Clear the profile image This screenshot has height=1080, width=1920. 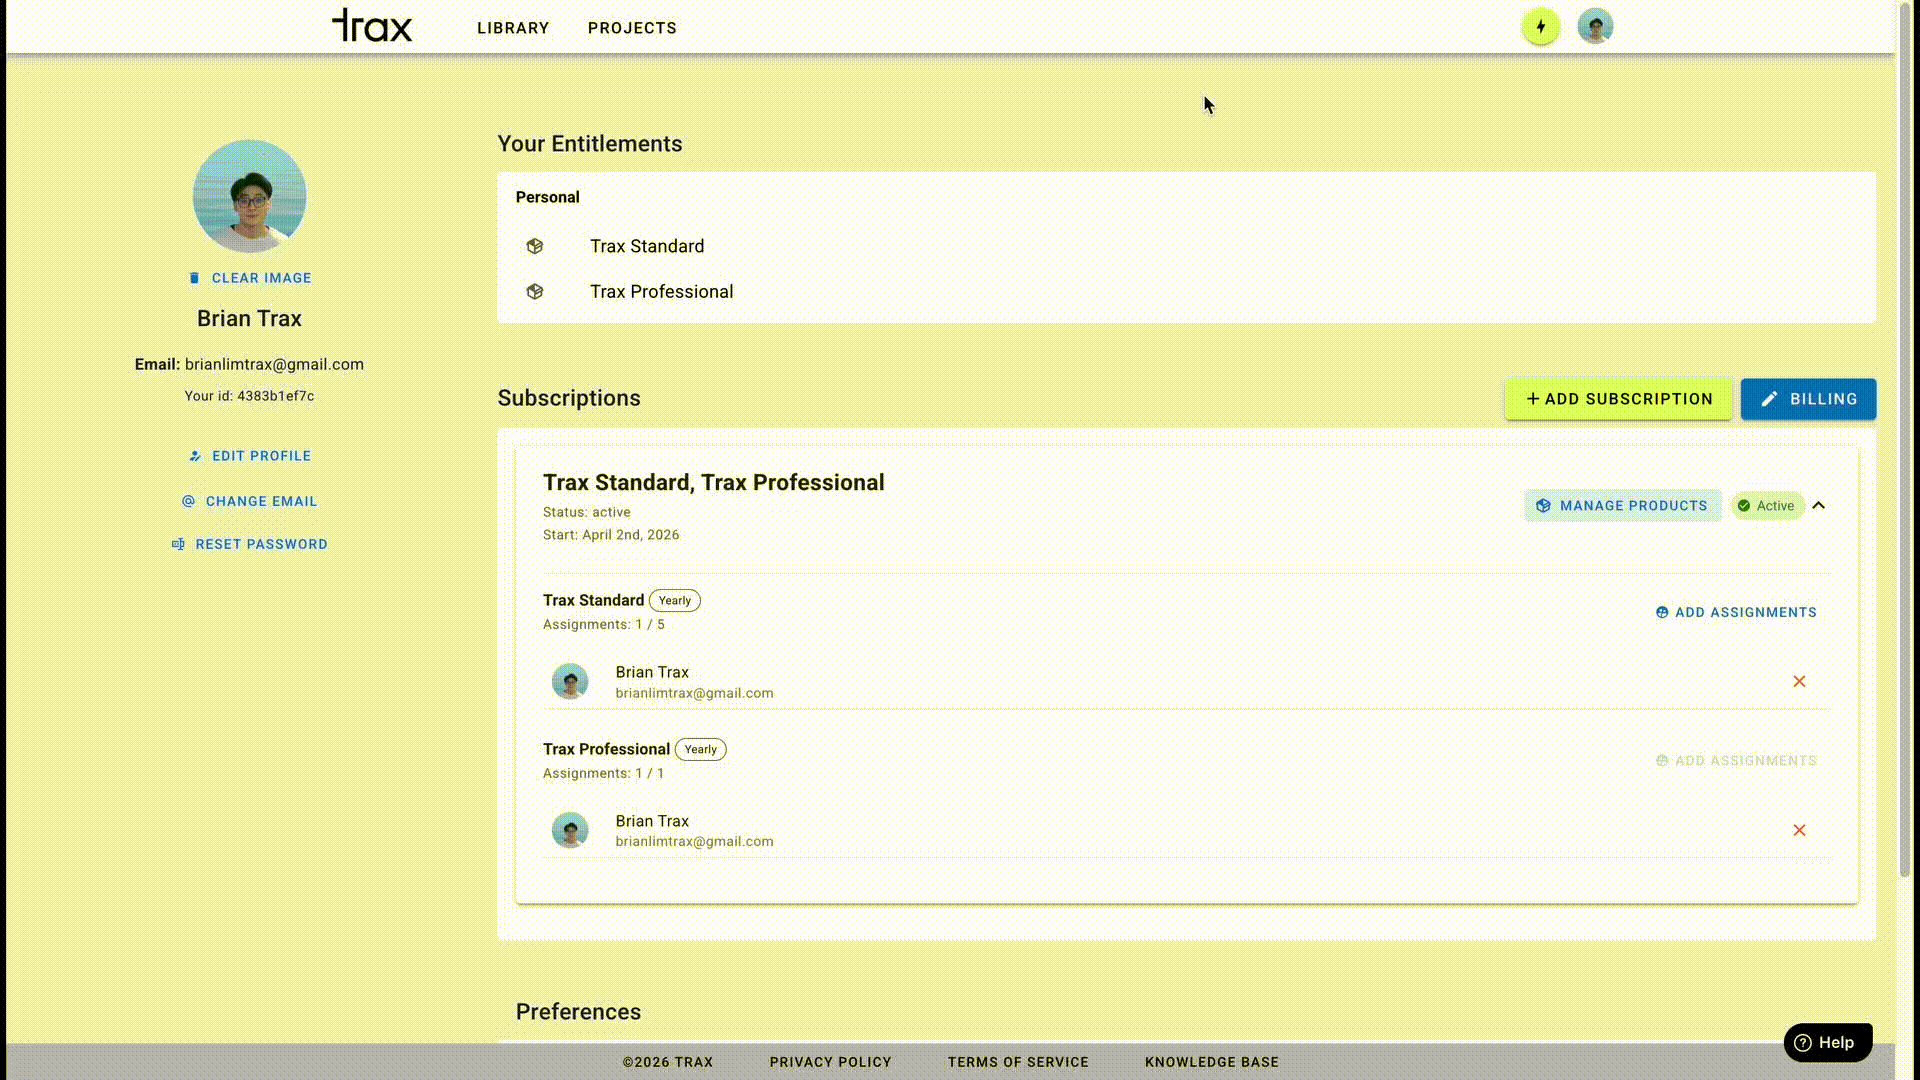tap(250, 278)
